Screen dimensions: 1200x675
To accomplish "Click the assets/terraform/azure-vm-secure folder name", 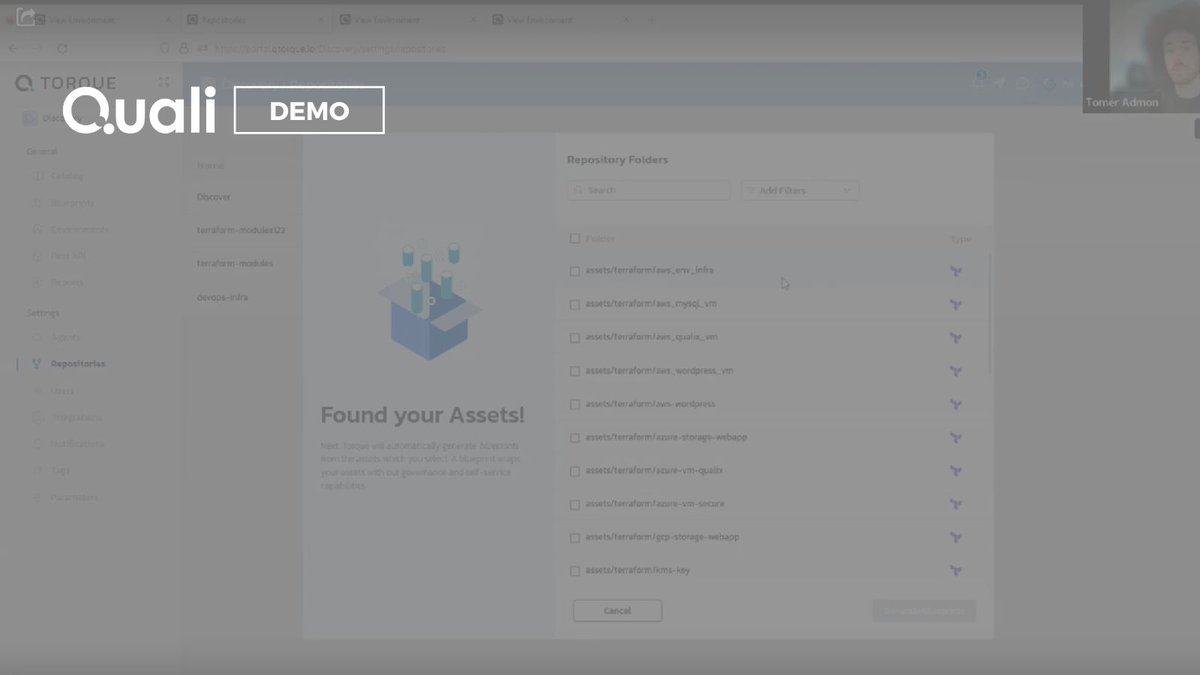I will pos(655,504).
